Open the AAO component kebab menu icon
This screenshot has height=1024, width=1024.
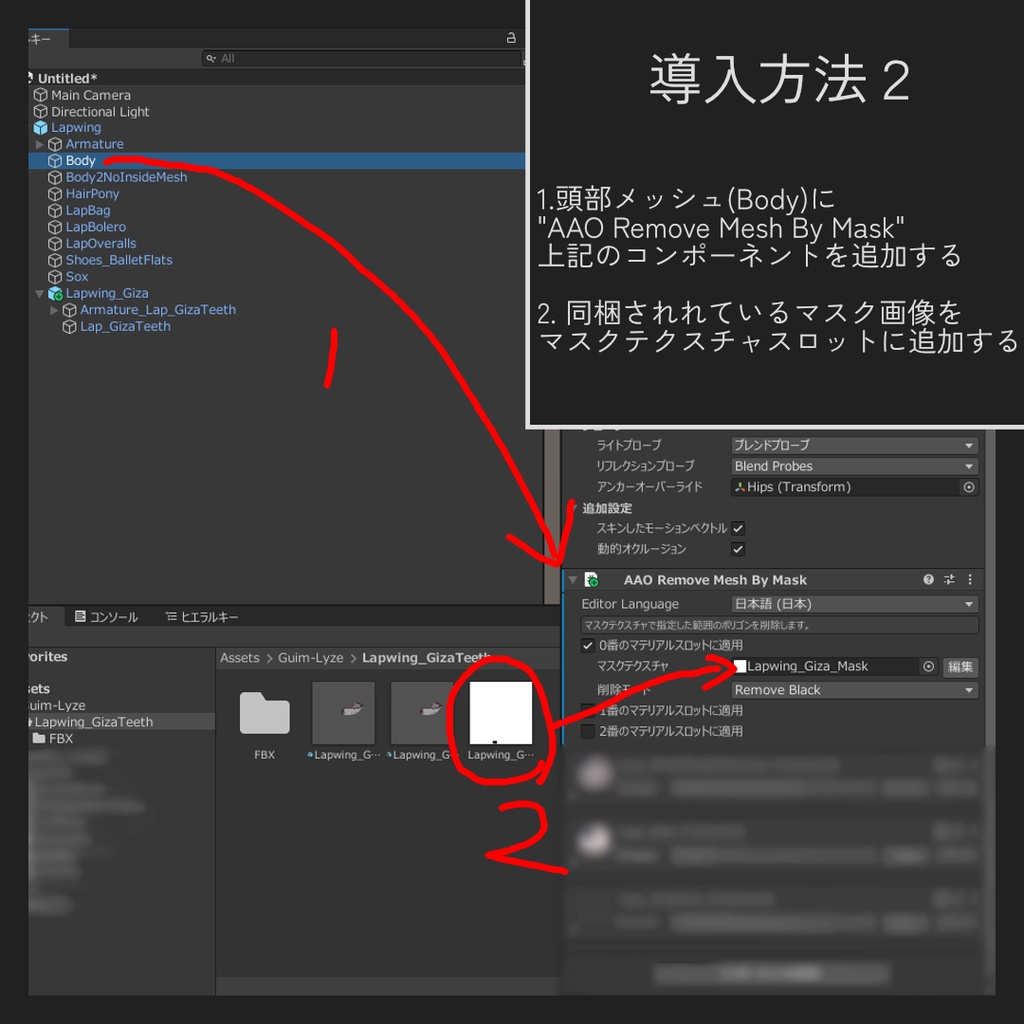tap(970, 579)
